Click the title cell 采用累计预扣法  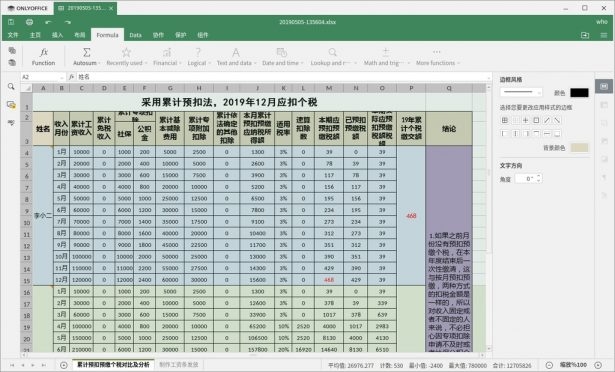coord(229,102)
